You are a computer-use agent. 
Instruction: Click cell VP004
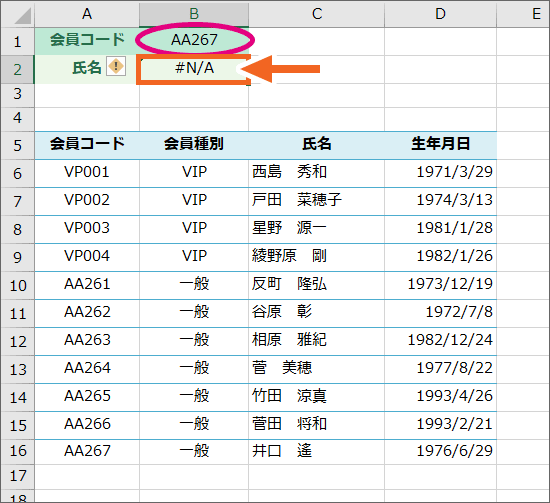click(87, 256)
